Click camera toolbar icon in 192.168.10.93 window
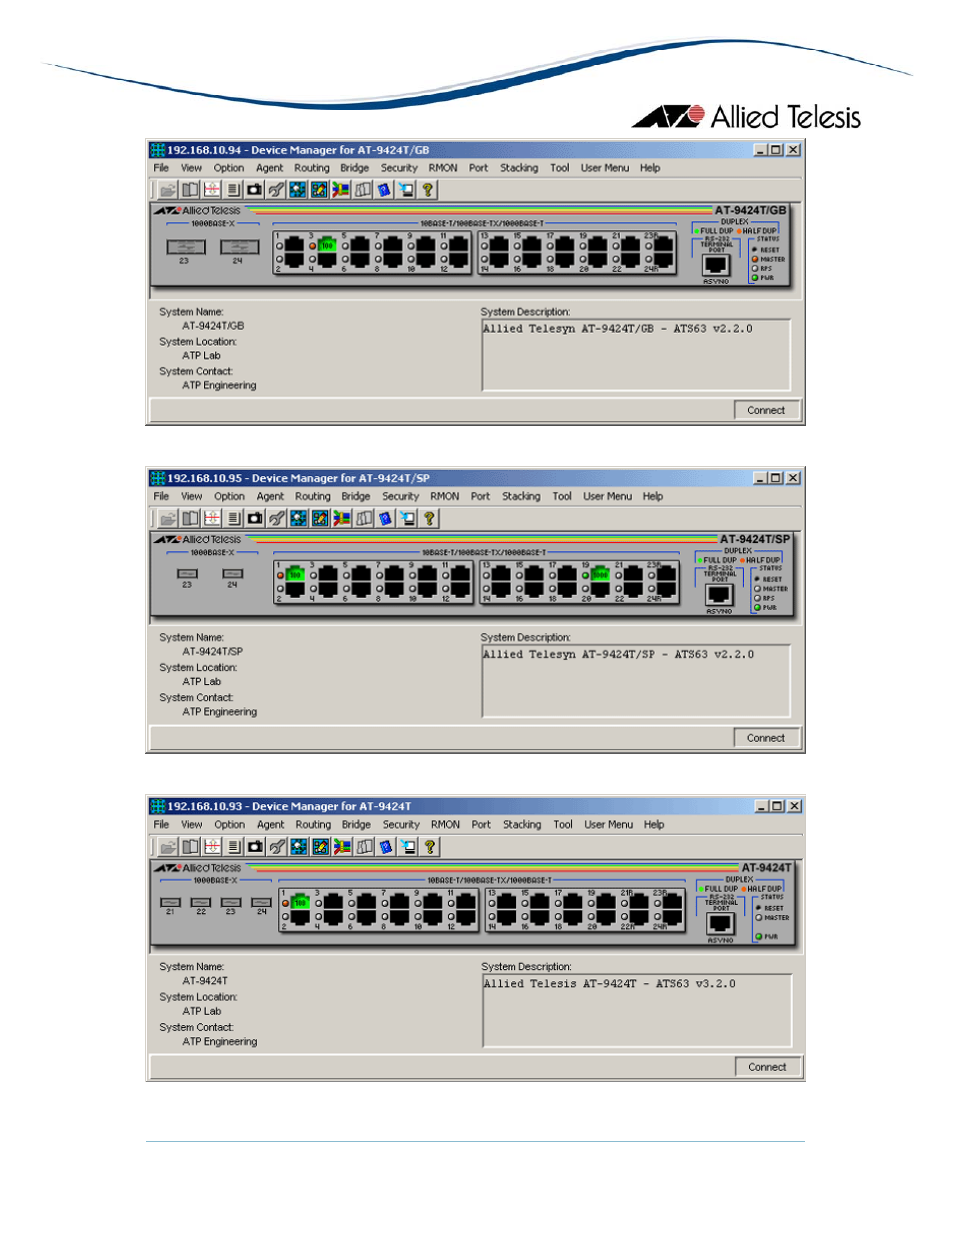The height and width of the screenshot is (1235, 954). click(256, 847)
